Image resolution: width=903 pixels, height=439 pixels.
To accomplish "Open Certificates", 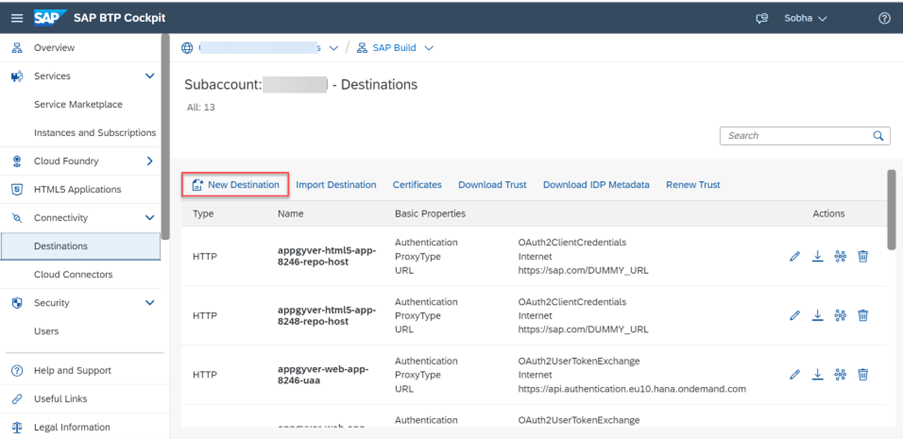I will [x=417, y=185].
